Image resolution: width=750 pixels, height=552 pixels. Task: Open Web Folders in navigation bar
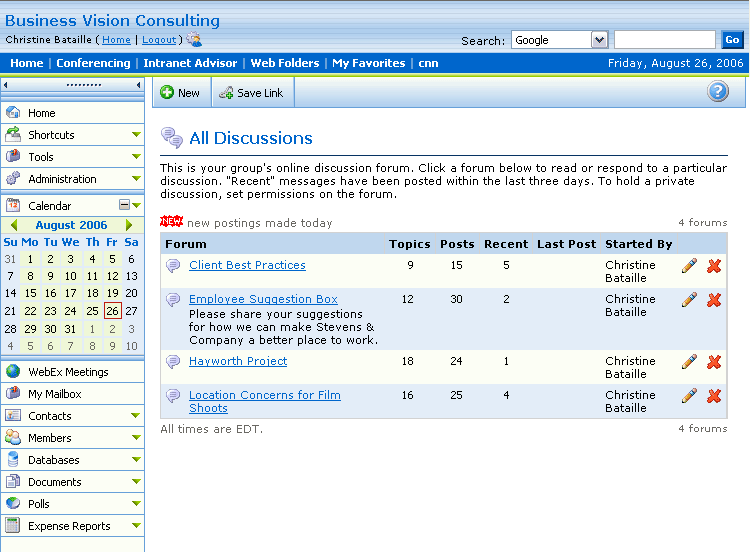285,63
